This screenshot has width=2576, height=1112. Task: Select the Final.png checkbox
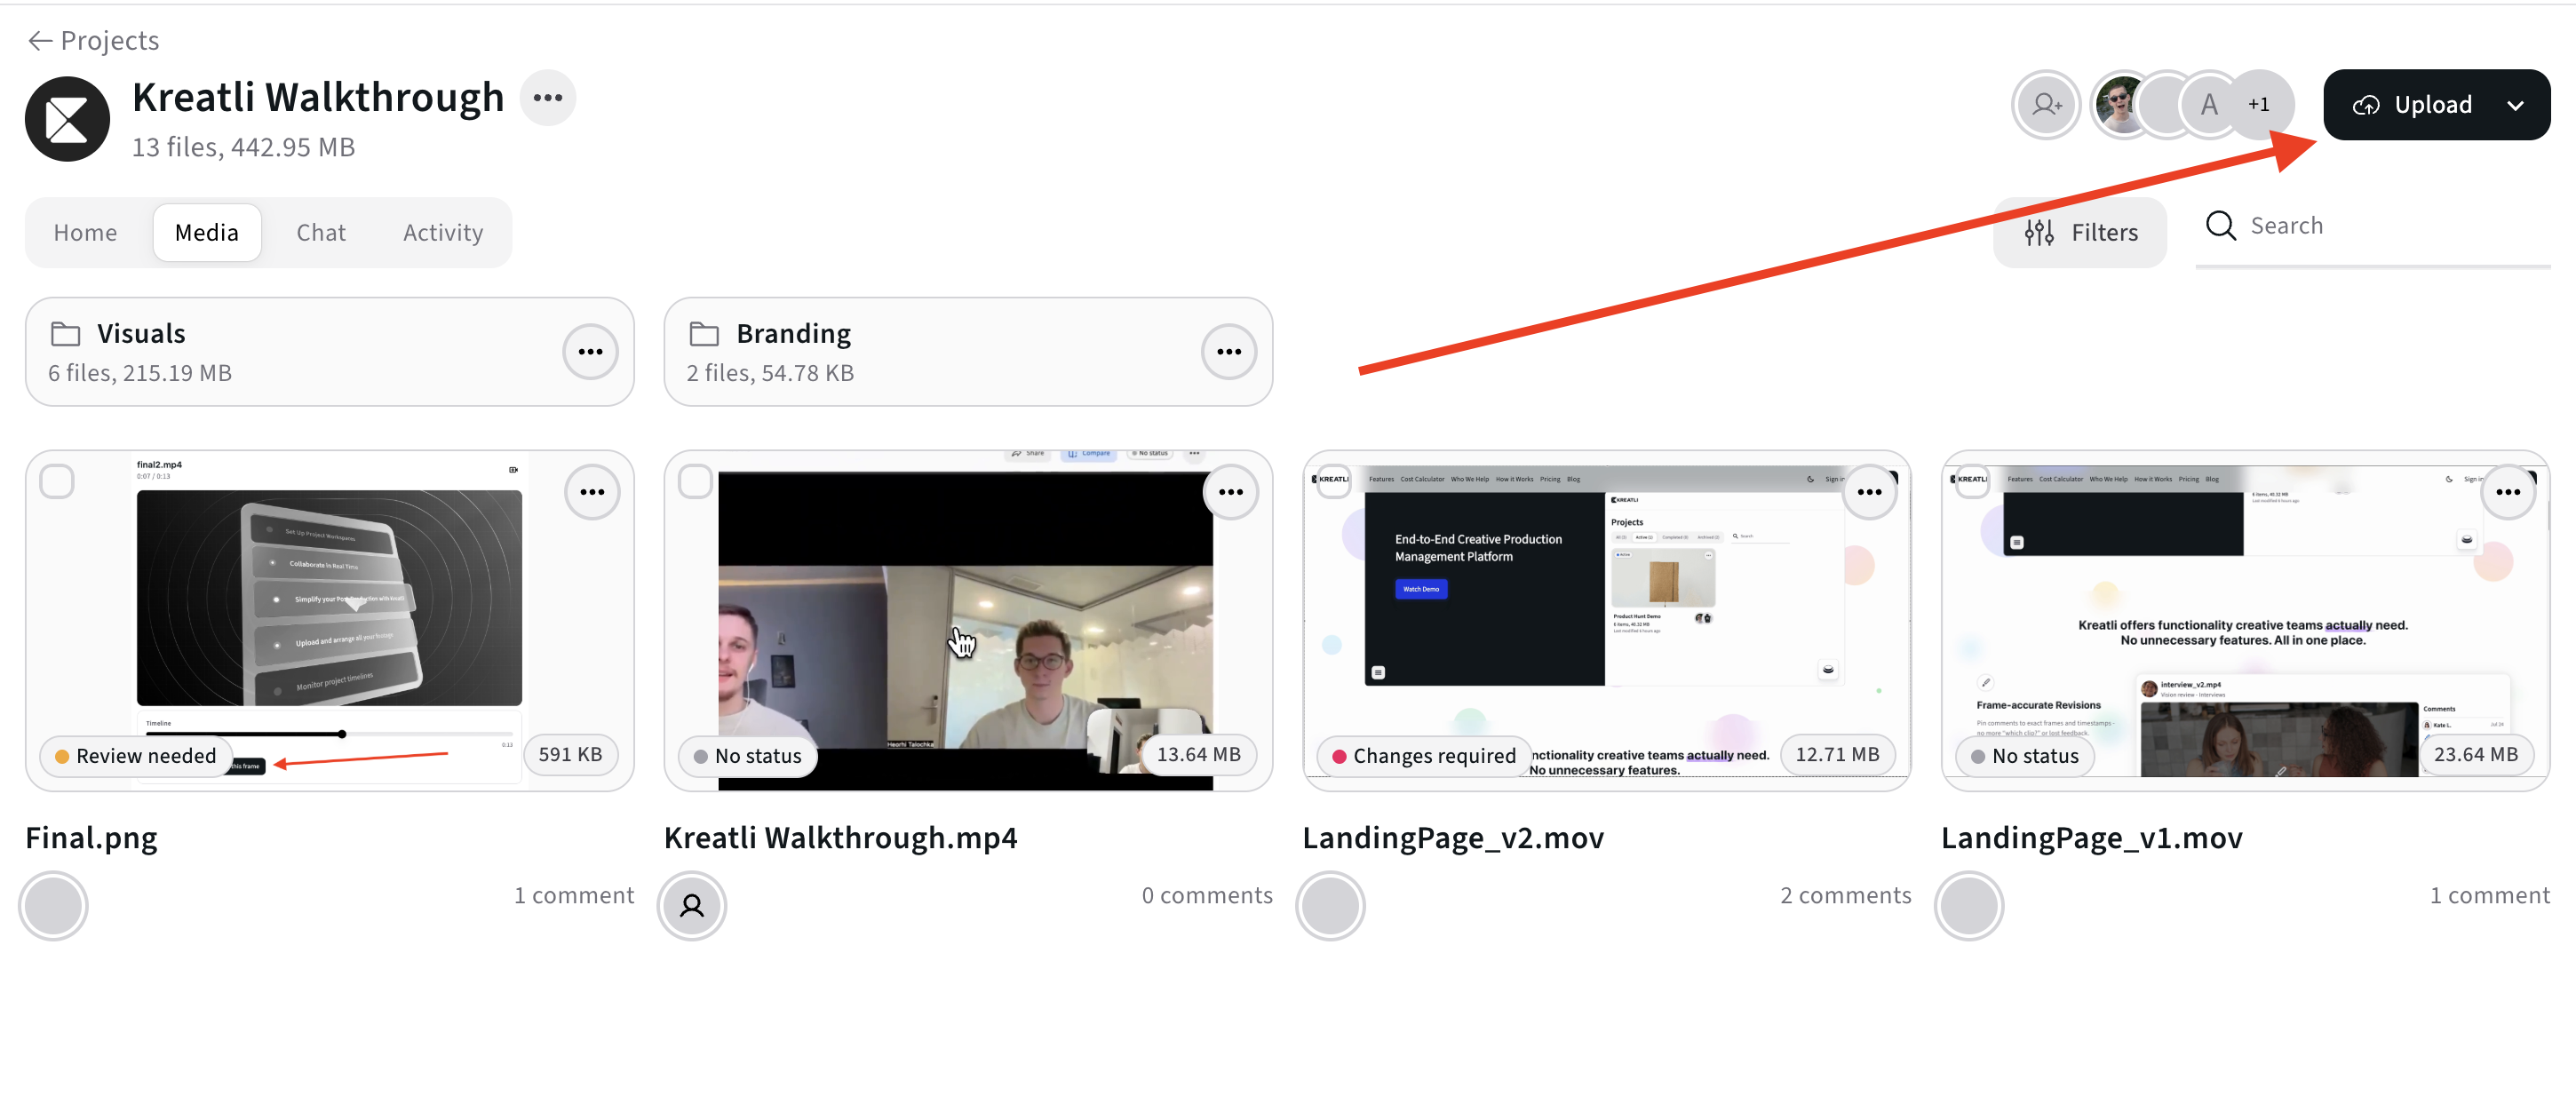57,482
